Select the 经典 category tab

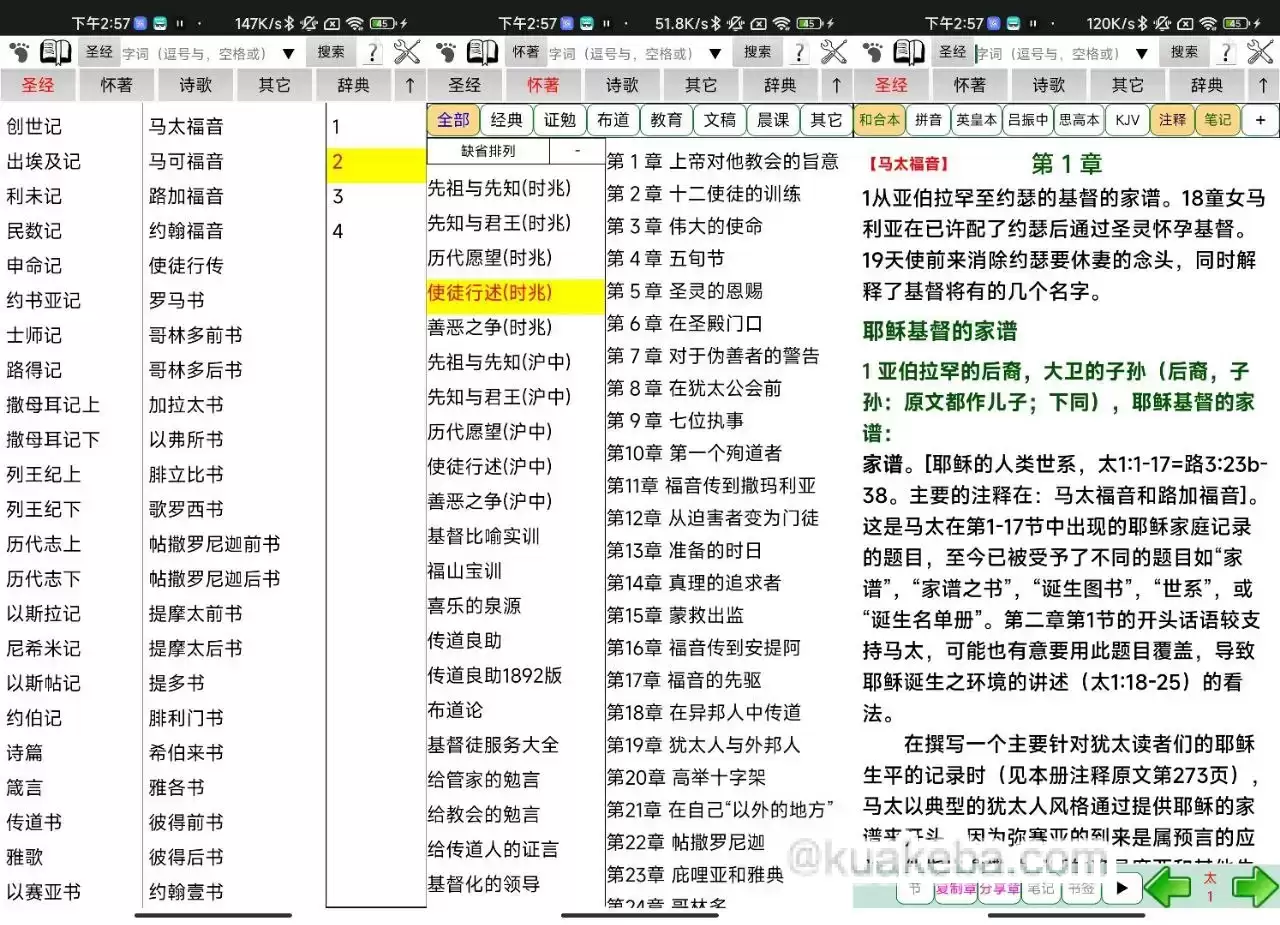(507, 120)
